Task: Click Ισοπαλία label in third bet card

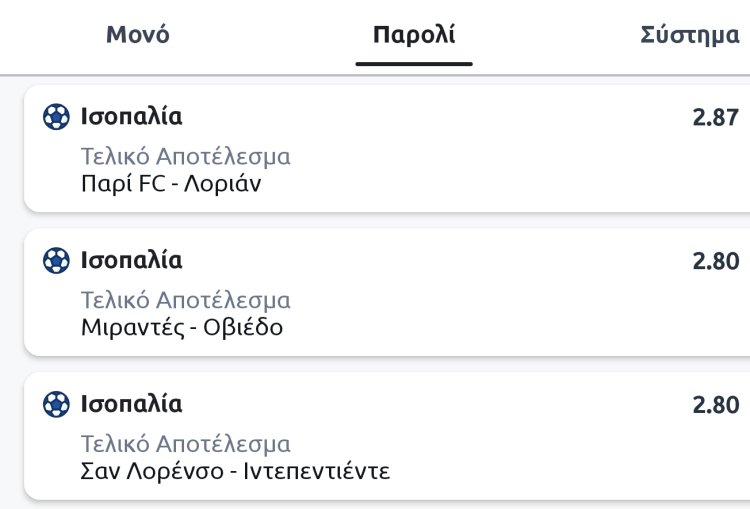Action: (x=132, y=405)
